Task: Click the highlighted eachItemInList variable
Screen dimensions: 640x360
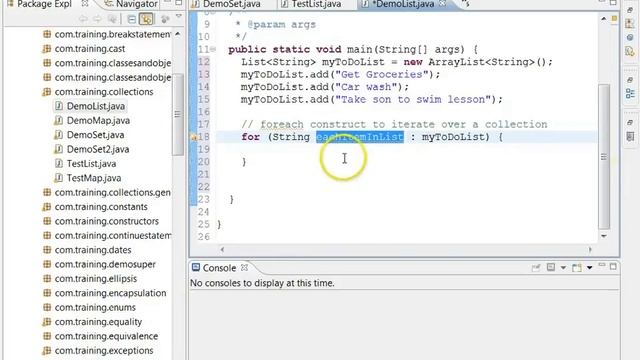Action: pos(360,137)
